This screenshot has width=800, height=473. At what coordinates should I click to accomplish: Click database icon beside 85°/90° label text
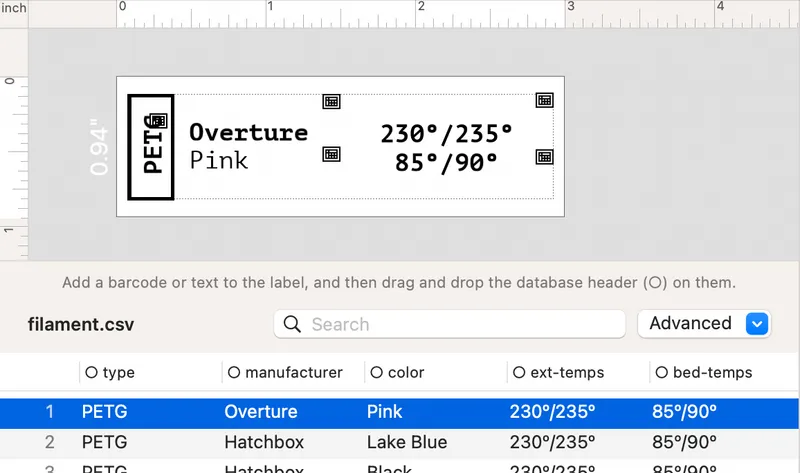point(544,157)
